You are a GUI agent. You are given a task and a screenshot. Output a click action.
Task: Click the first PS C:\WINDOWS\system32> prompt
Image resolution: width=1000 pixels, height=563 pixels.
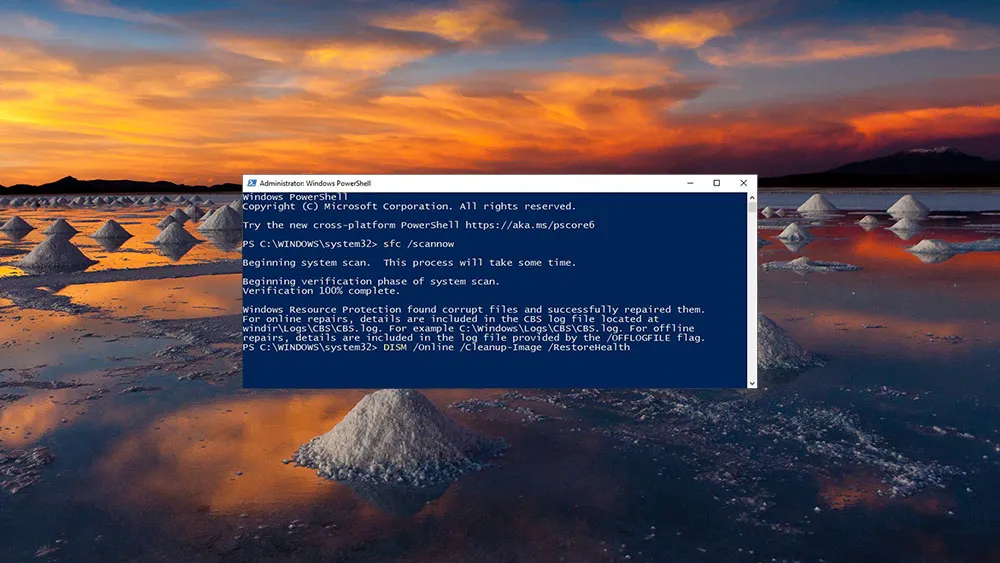pos(309,244)
